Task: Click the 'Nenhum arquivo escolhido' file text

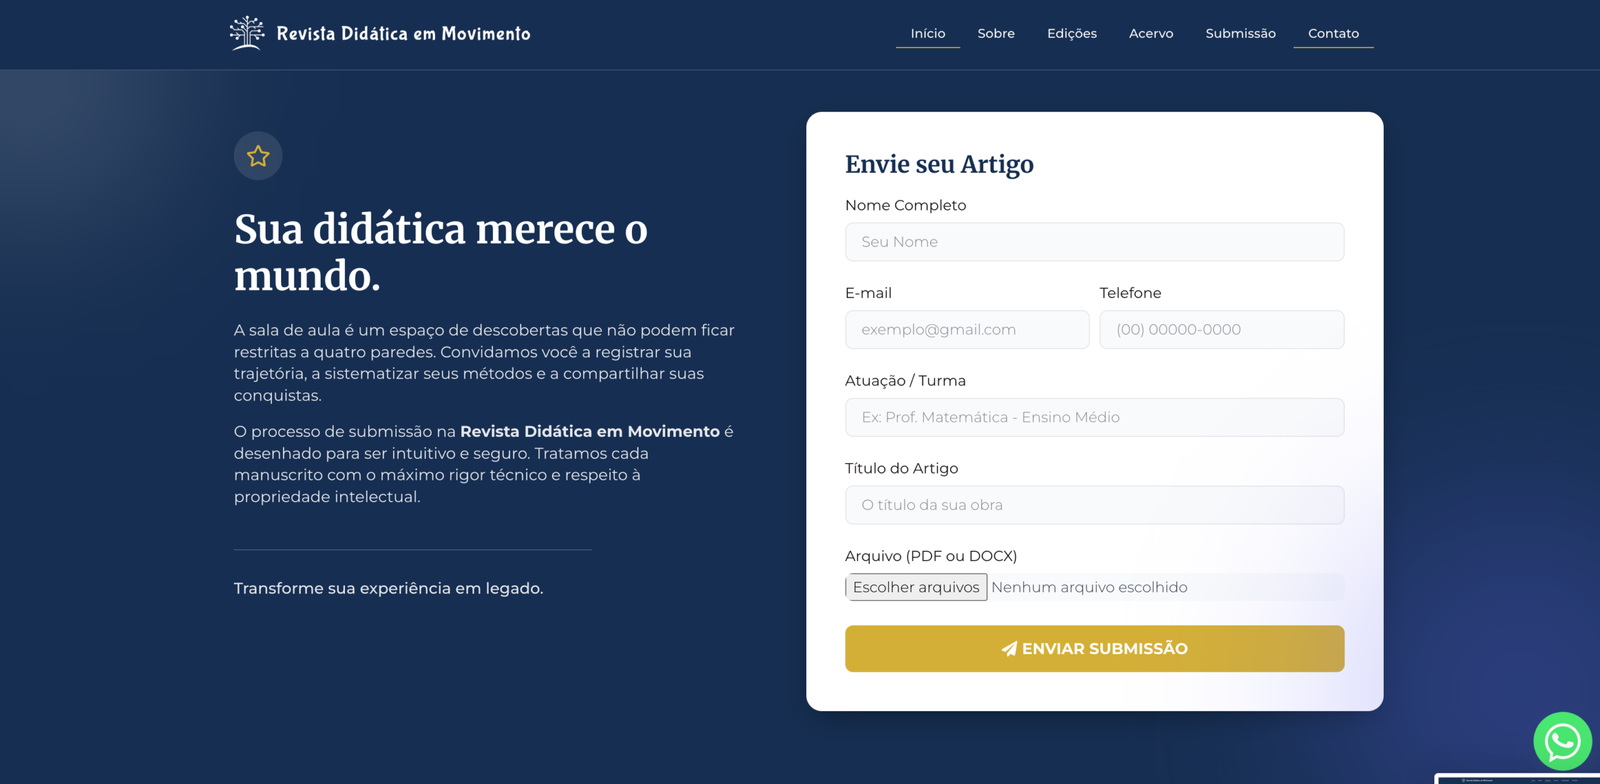Action: point(1089,587)
